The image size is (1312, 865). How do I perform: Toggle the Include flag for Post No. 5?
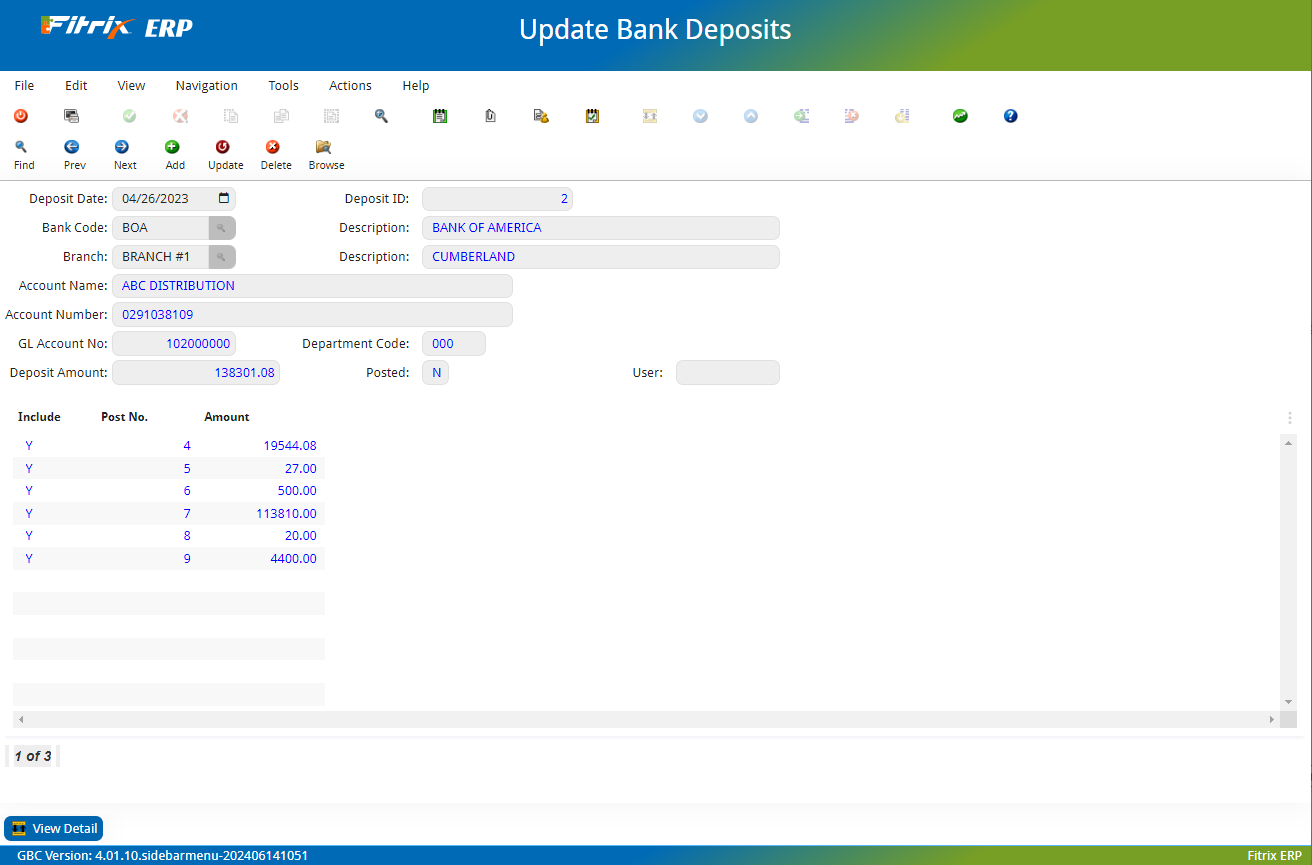[x=29, y=468]
